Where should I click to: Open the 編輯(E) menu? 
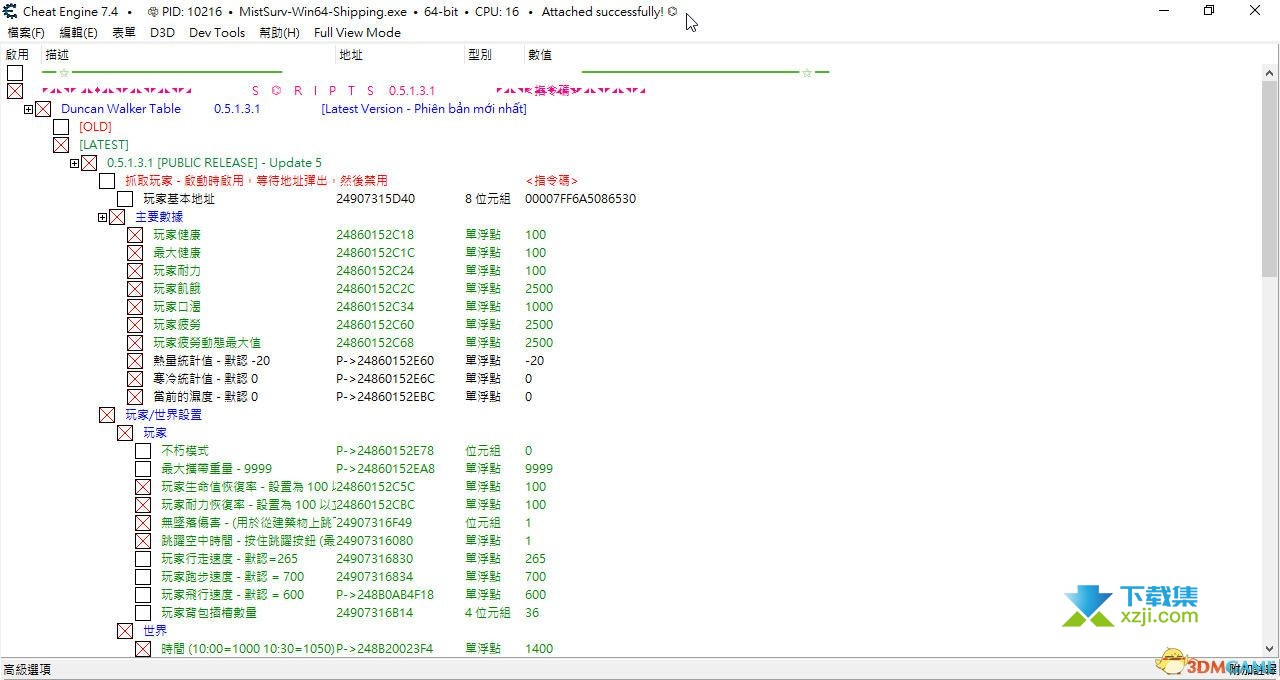78,32
